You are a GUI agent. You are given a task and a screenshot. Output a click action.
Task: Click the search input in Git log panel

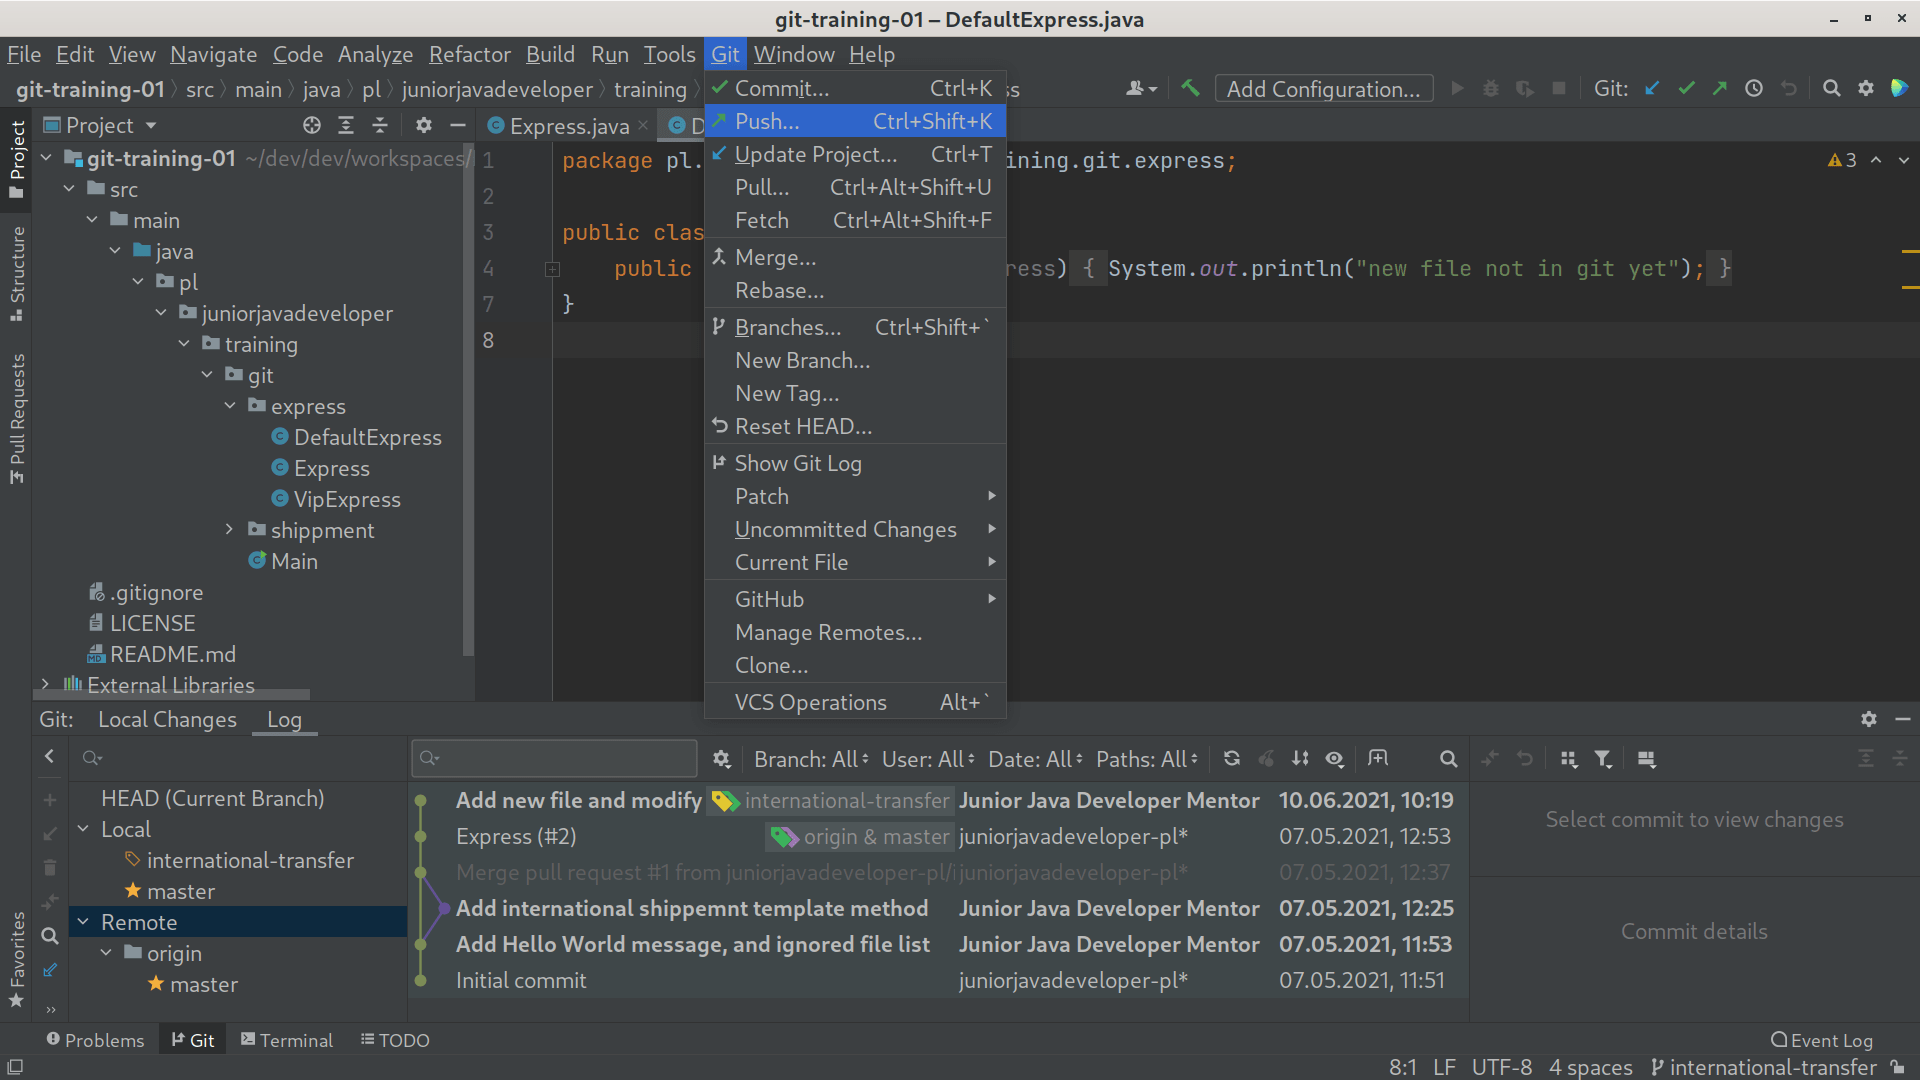click(x=556, y=757)
